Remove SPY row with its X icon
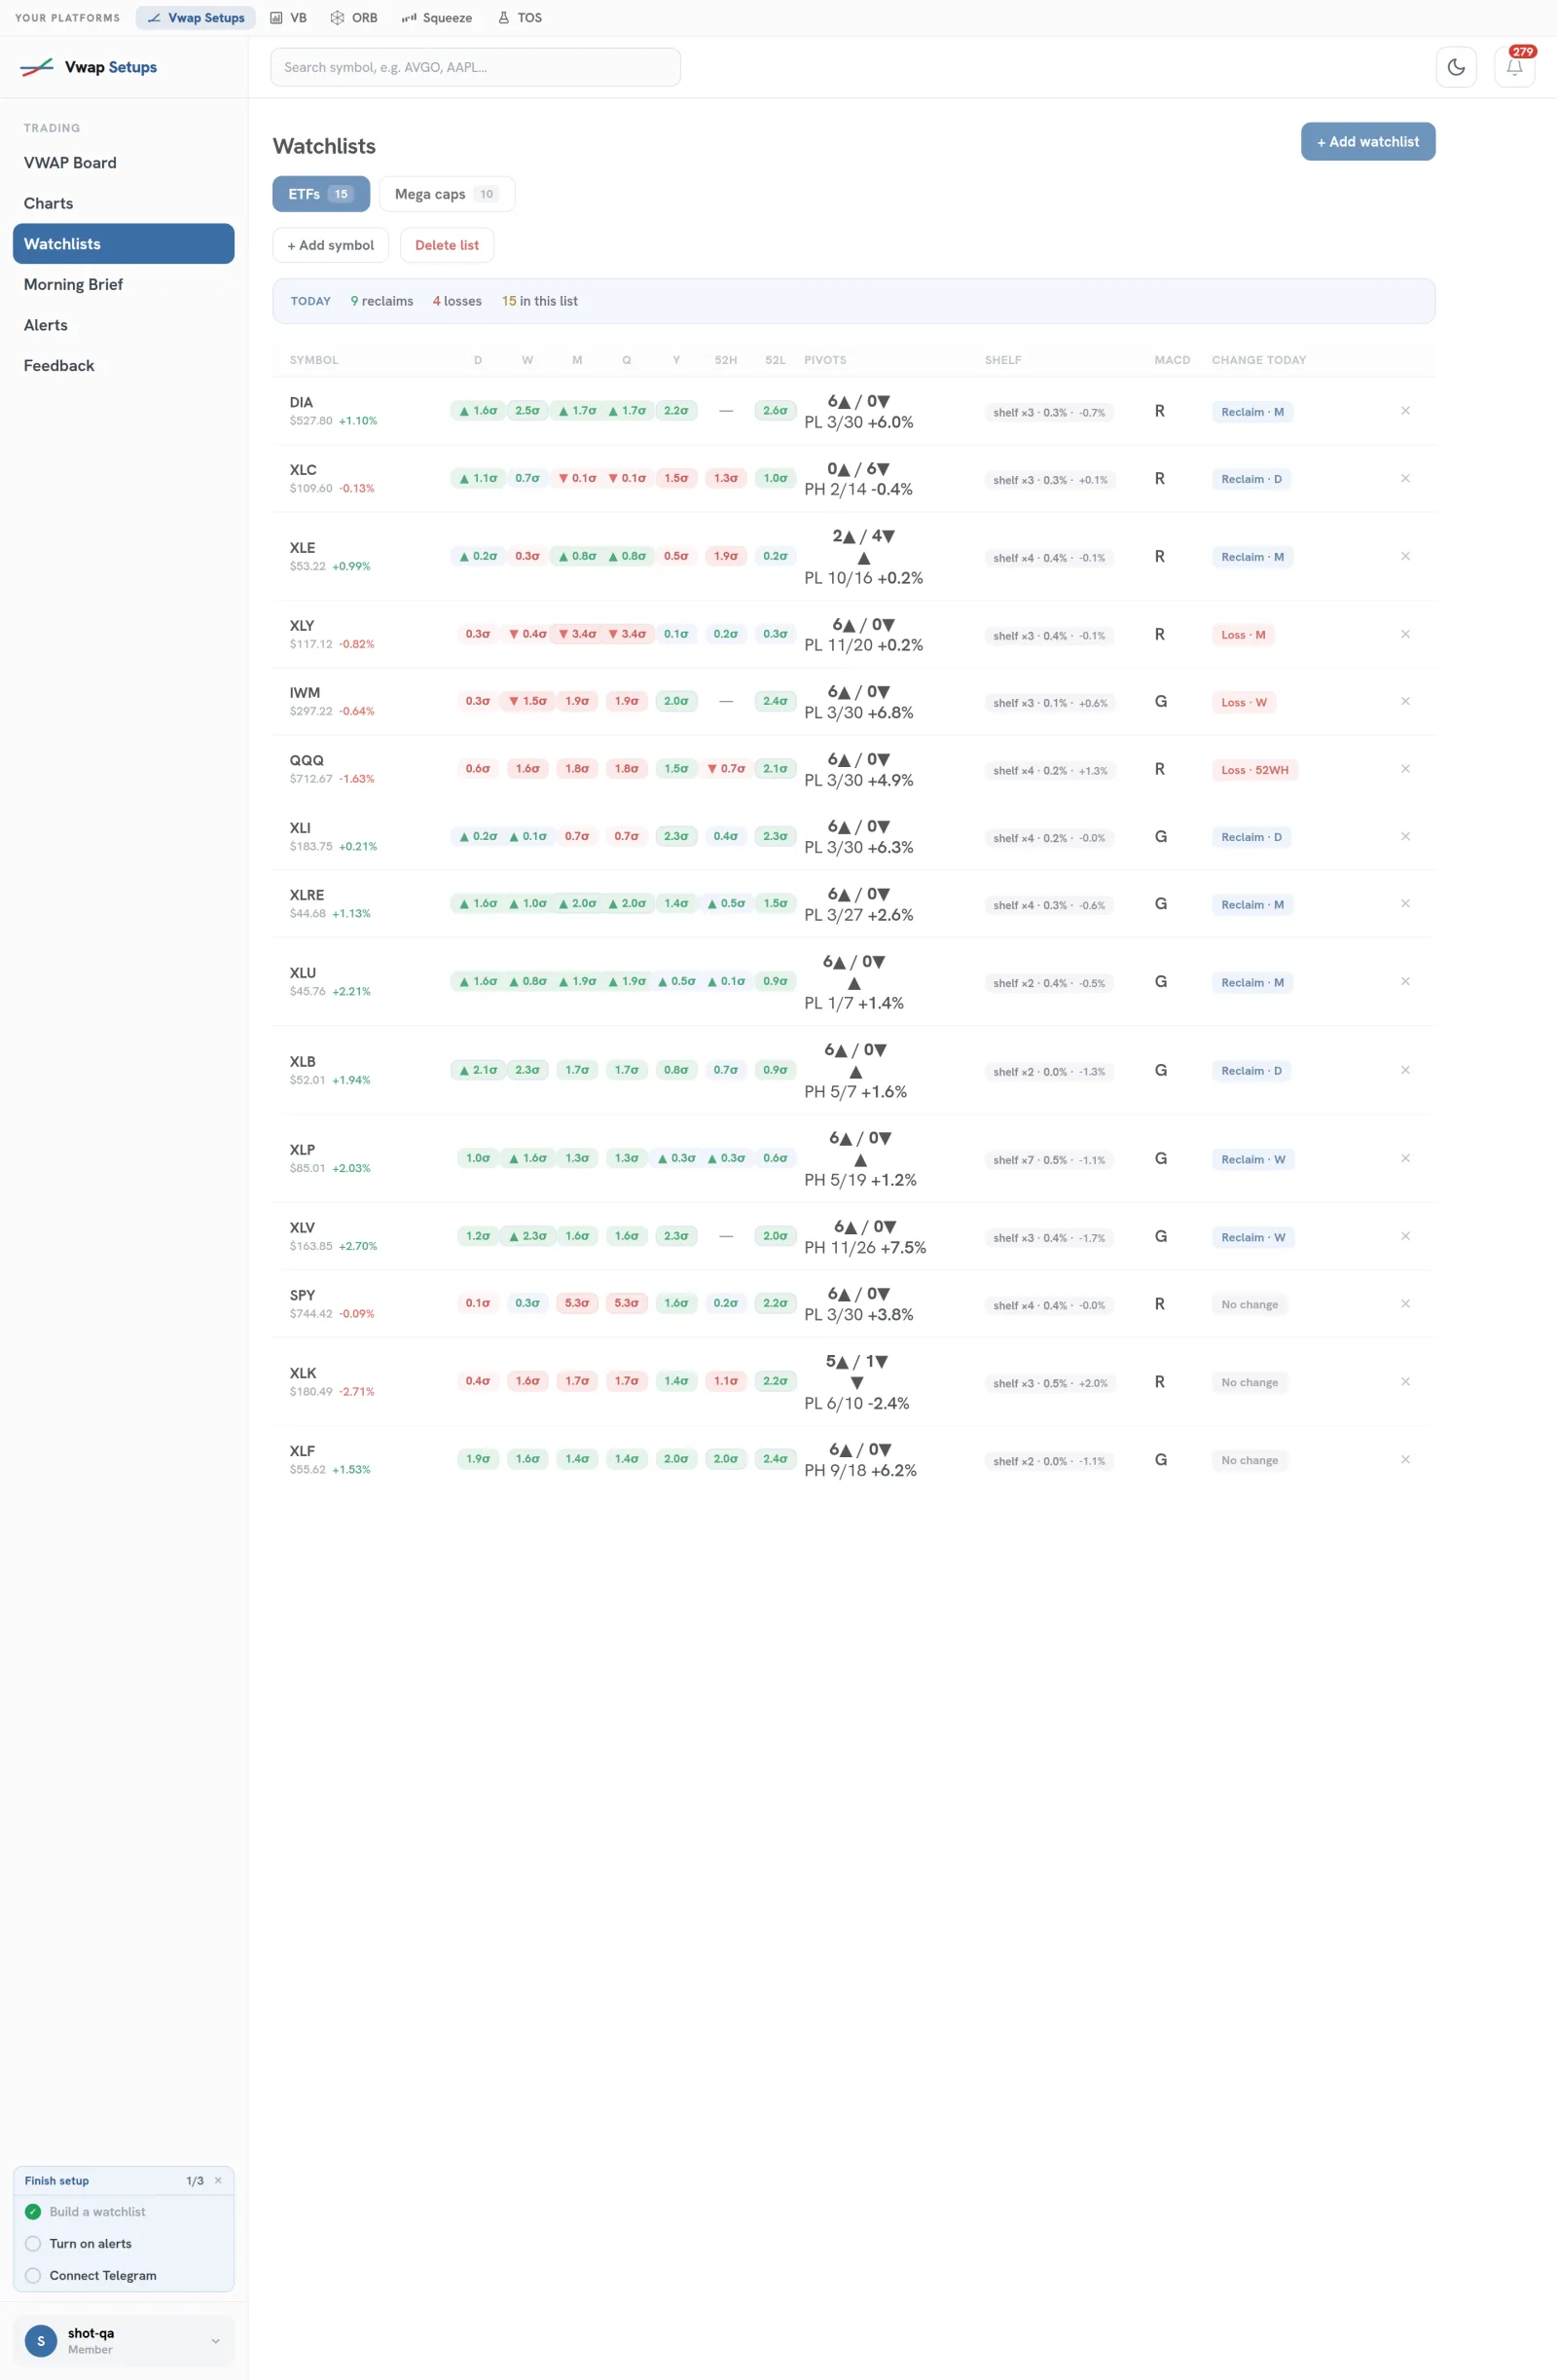Viewport: 1557px width, 2380px height. point(1405,1303)
